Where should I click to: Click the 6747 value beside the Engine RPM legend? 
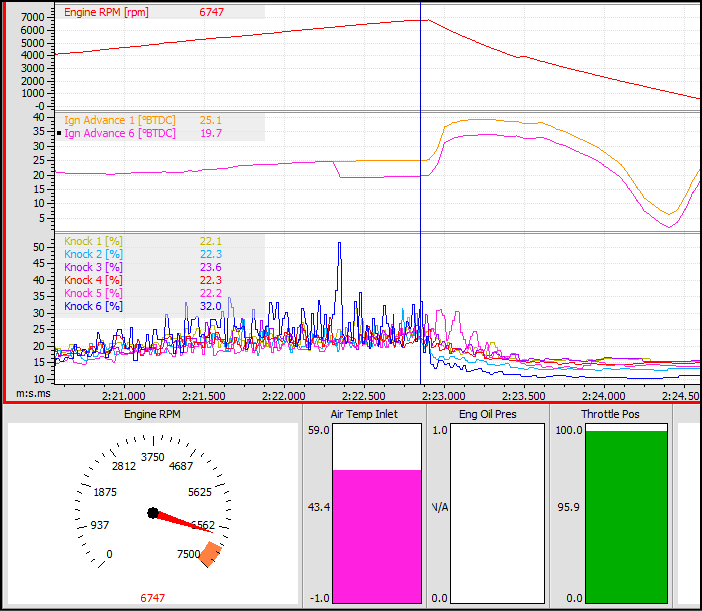coord(211,12)
